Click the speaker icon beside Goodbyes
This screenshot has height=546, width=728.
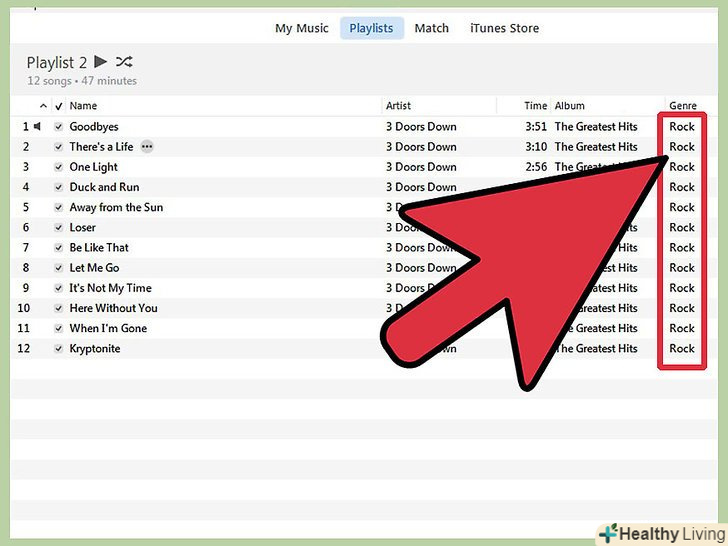[38, 127]
